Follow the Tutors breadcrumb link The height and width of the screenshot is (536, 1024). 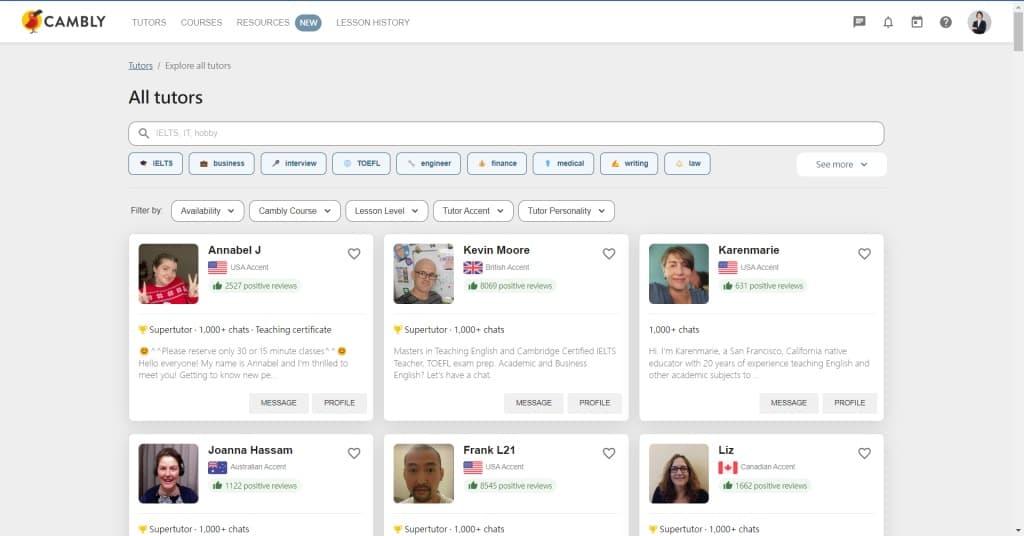[140, 66]
